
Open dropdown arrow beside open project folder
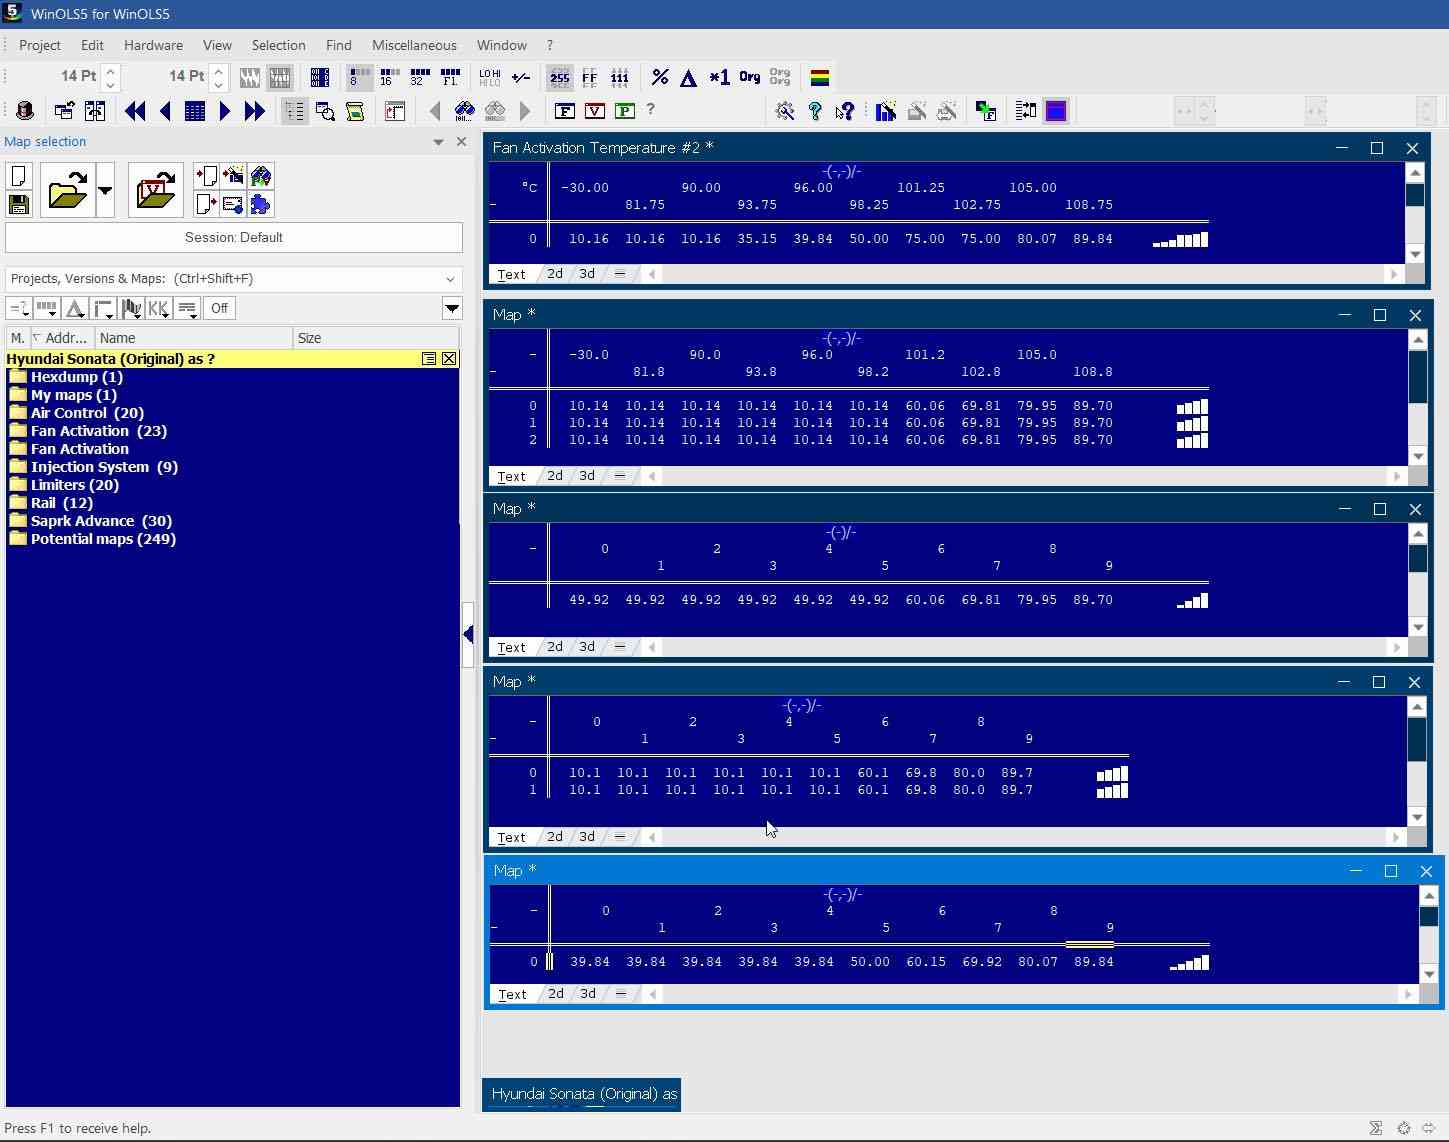105,190
